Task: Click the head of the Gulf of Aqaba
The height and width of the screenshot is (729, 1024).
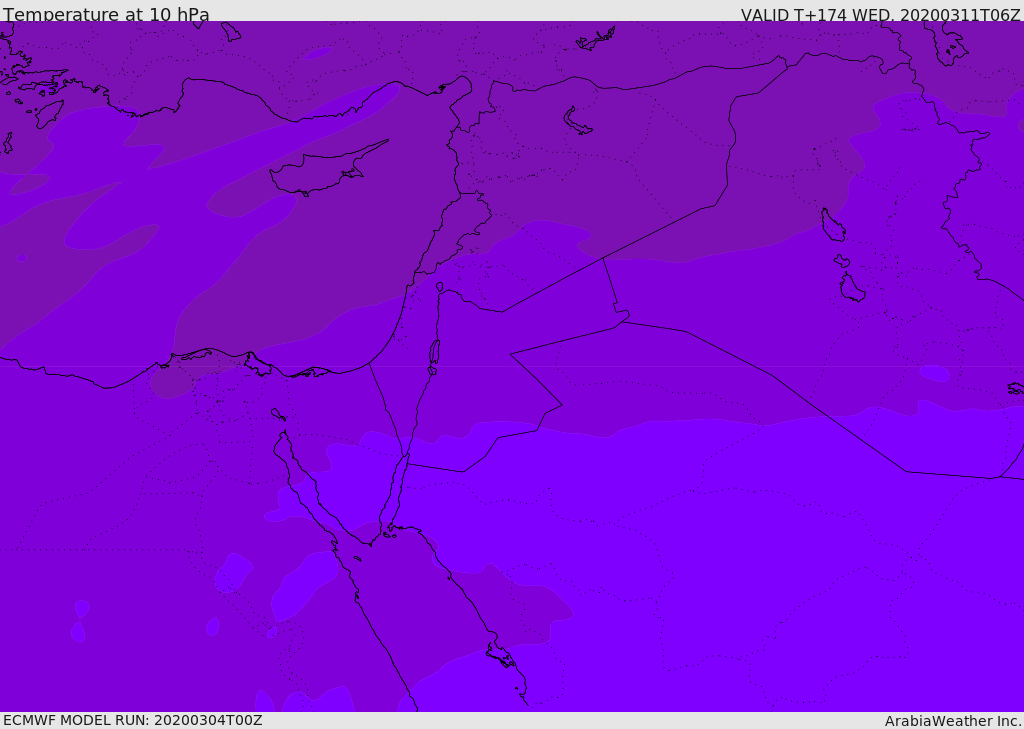Action: coord(407,457)
